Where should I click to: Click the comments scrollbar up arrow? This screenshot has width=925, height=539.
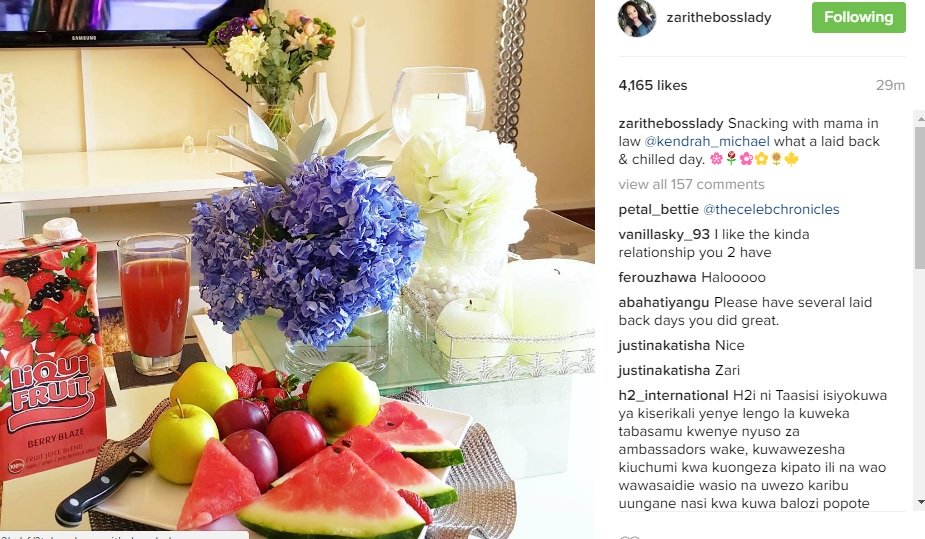point(920,119)
